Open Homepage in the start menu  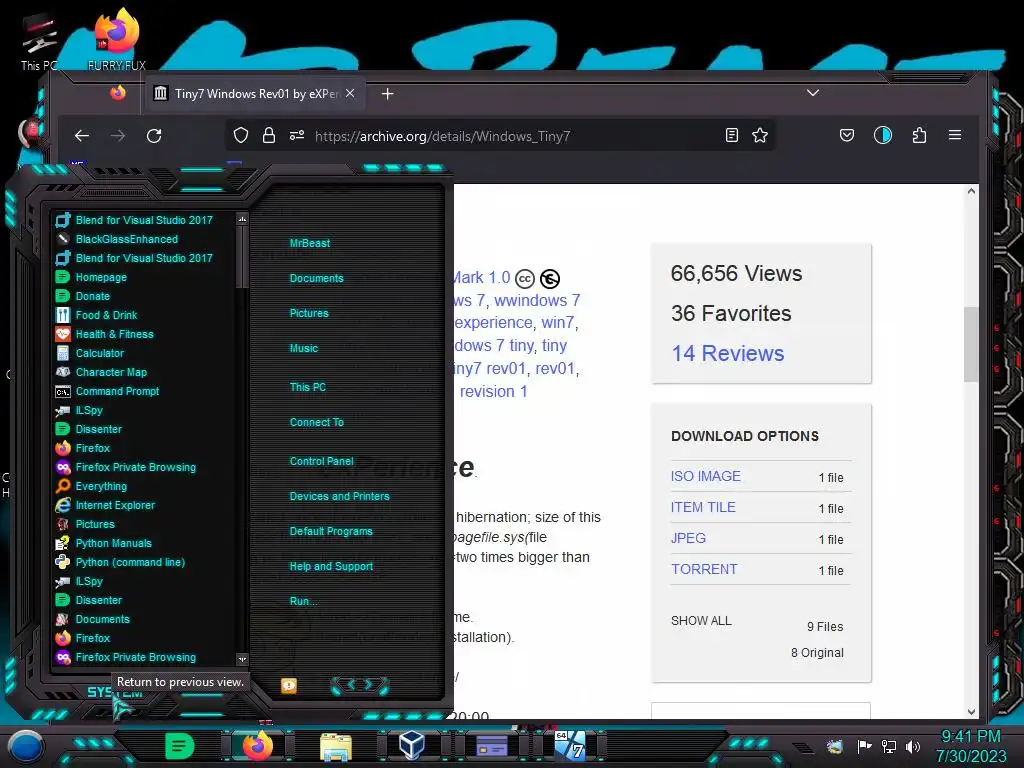[101, 277]
